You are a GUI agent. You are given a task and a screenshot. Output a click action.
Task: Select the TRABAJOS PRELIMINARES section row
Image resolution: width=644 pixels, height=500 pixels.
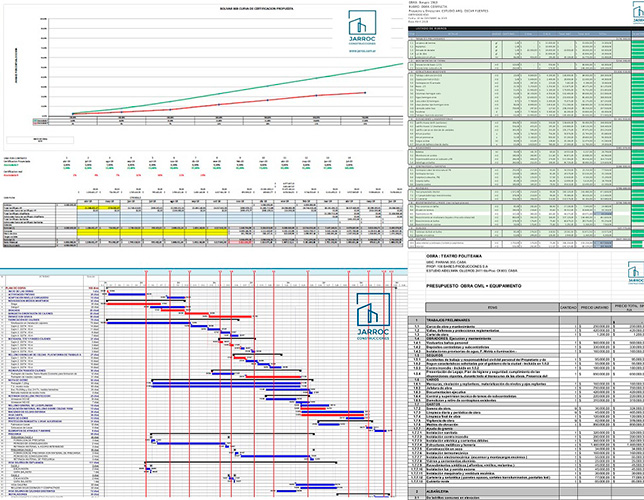coord(460,318)
